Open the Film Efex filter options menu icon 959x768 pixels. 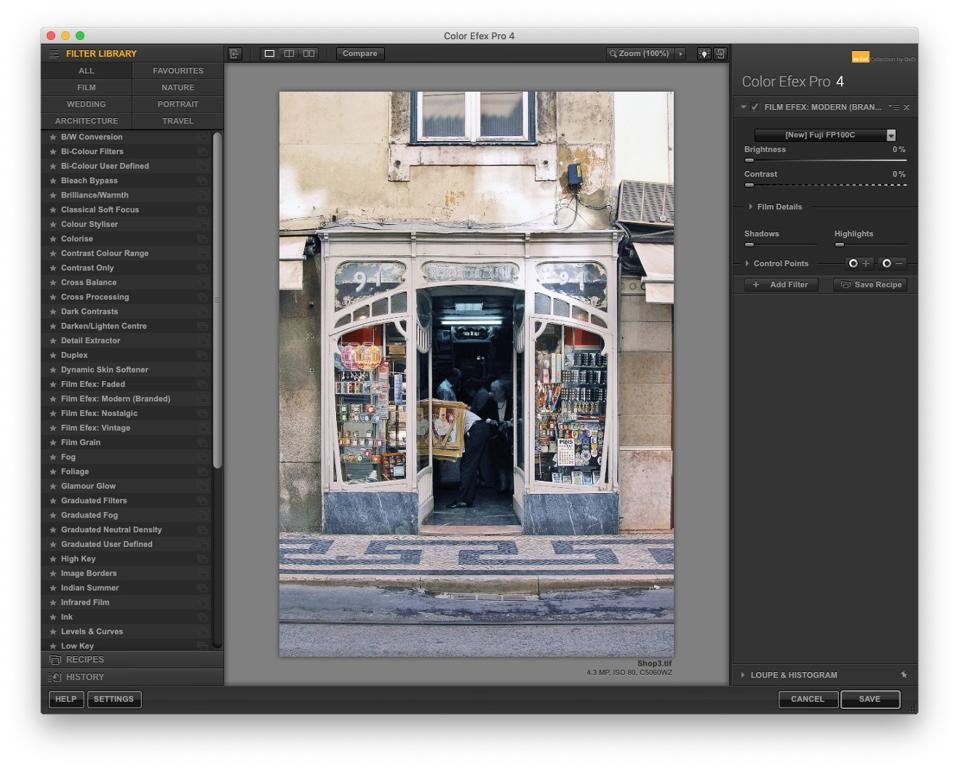pyautogui.click(x=894, y=107)
